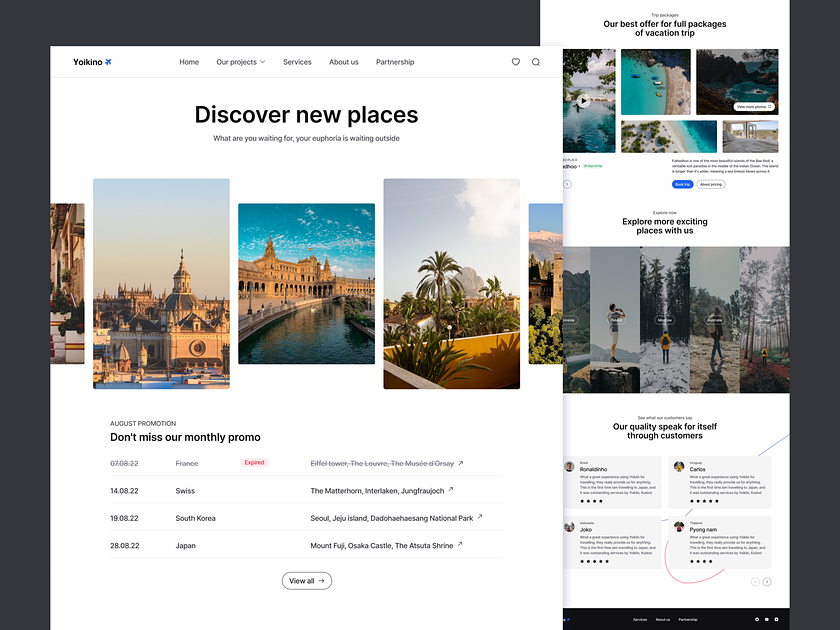Expand the Our projects dropdown
Viewport: 840px width, 630px height.
click(x=241, y=62)
